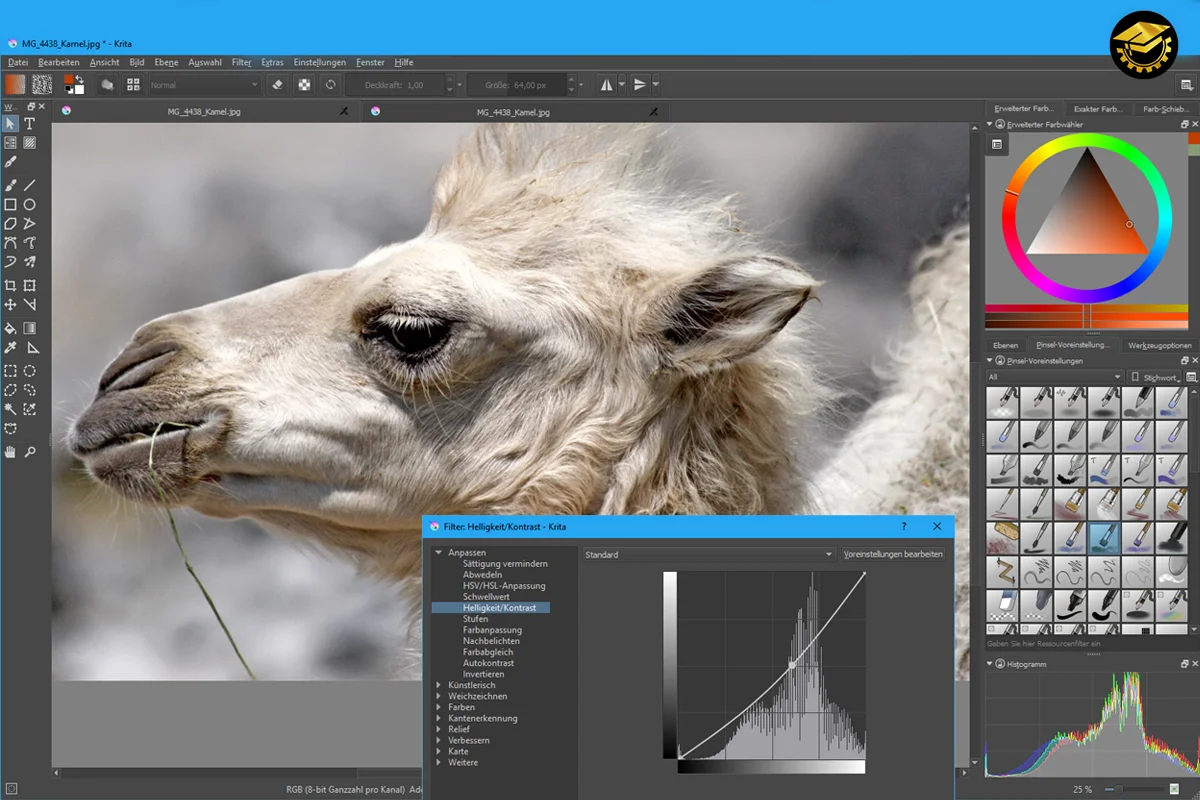The height and width of the screenshot is (800, 1200).
Task: Click the Deckkraft opacity field
Action: [x=396, y=85]
